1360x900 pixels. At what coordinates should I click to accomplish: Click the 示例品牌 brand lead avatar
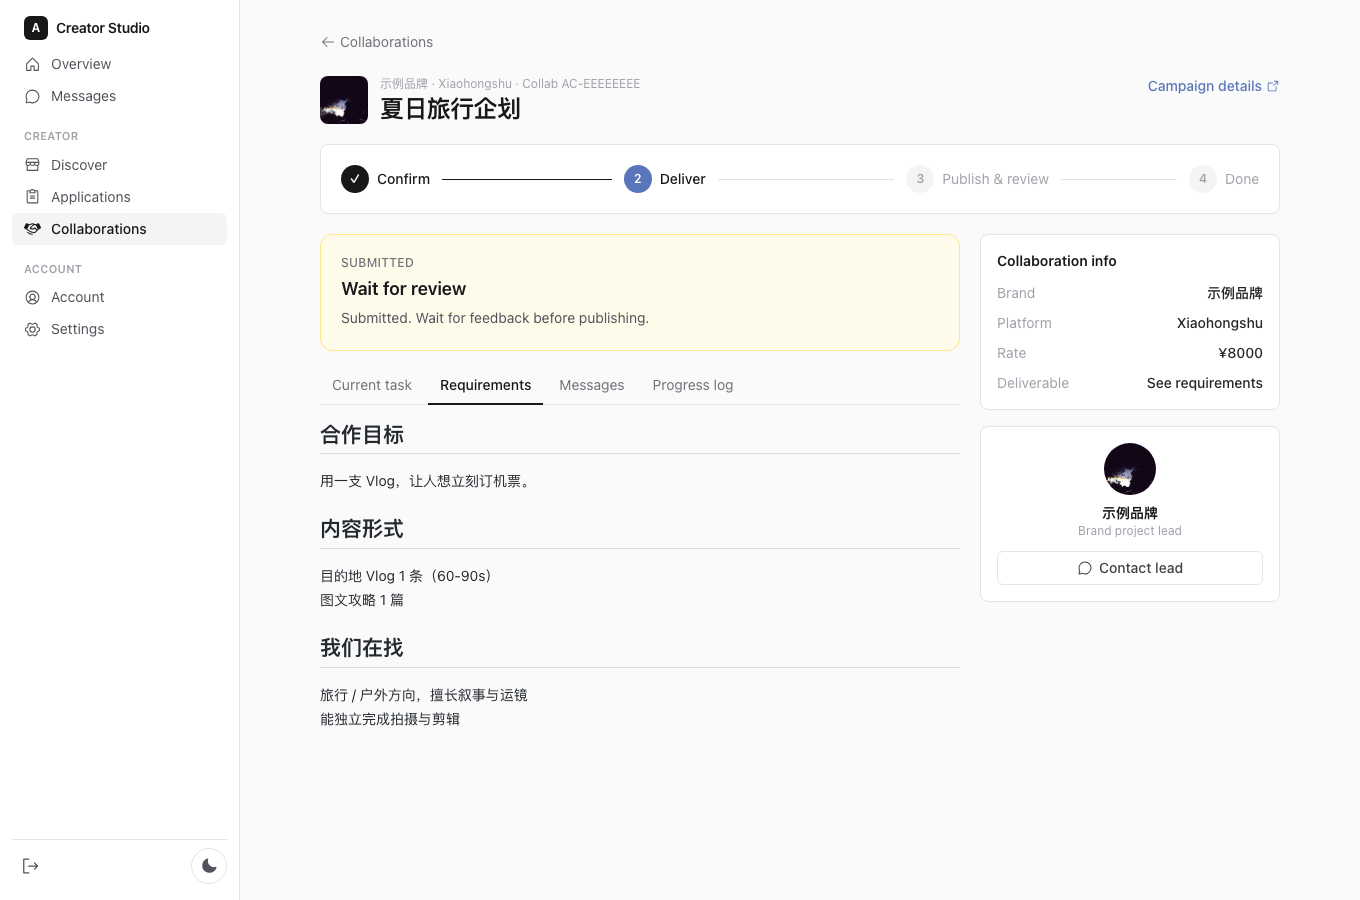[x=1130, y=469]
